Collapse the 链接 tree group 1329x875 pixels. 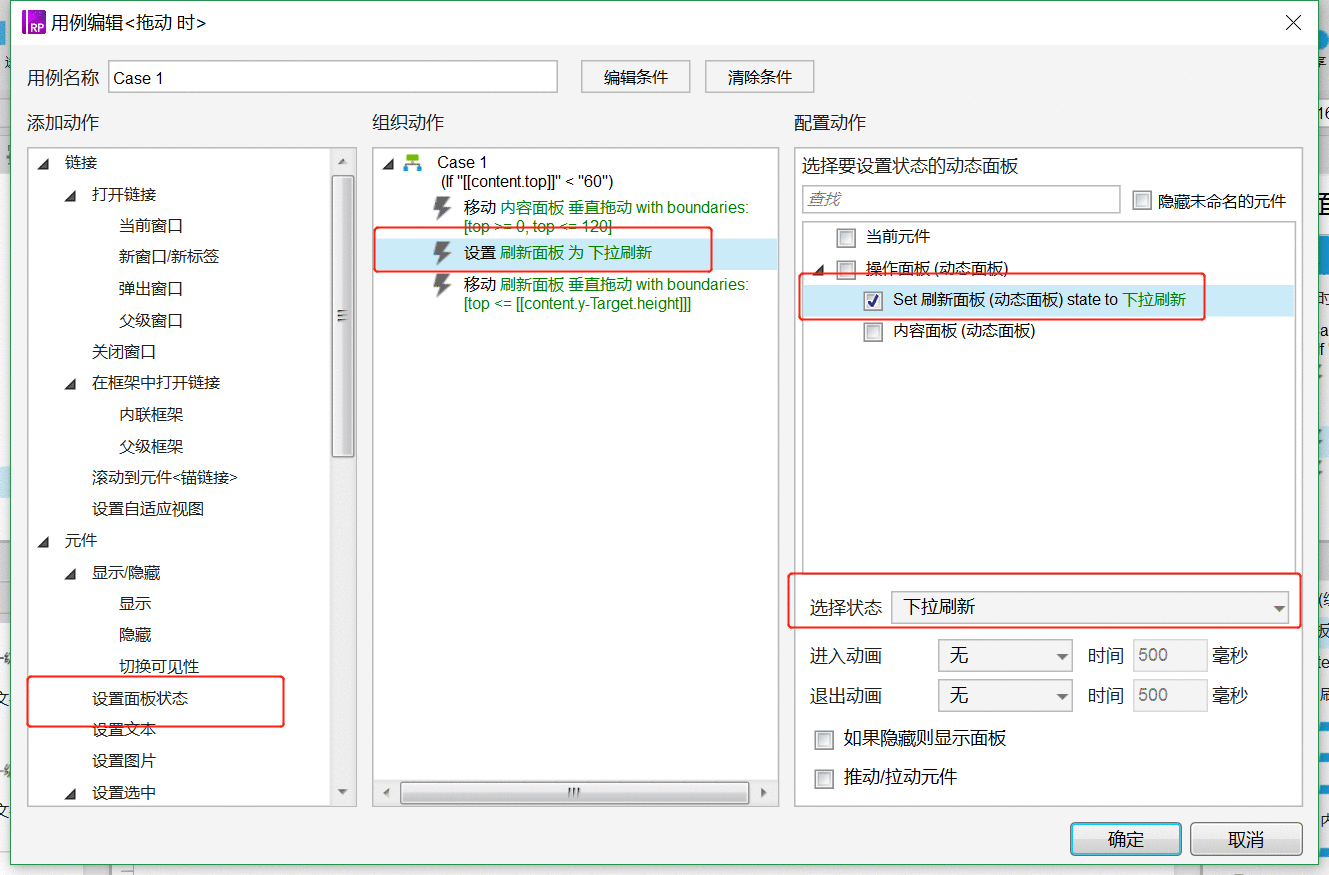pos(43,164)
